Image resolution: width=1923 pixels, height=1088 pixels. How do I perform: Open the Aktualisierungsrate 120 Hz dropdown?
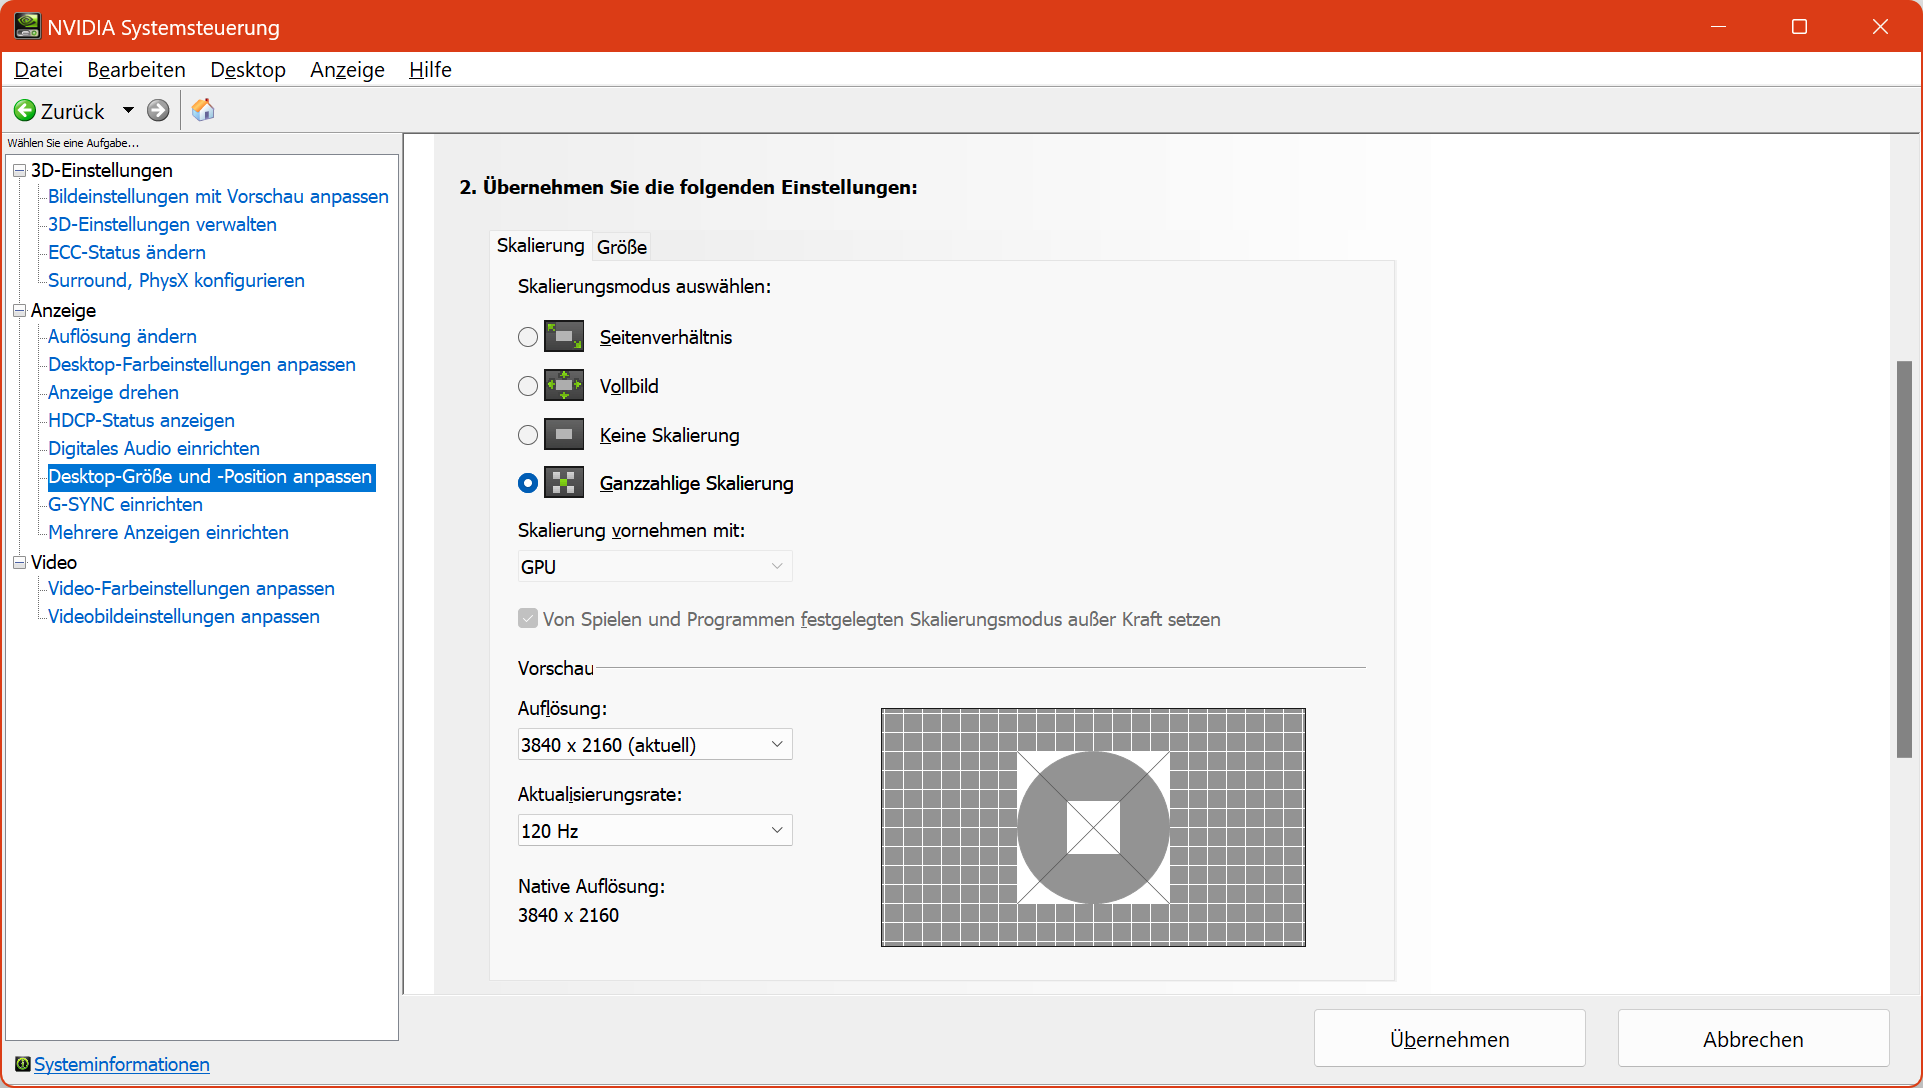[x=655, y=831]
